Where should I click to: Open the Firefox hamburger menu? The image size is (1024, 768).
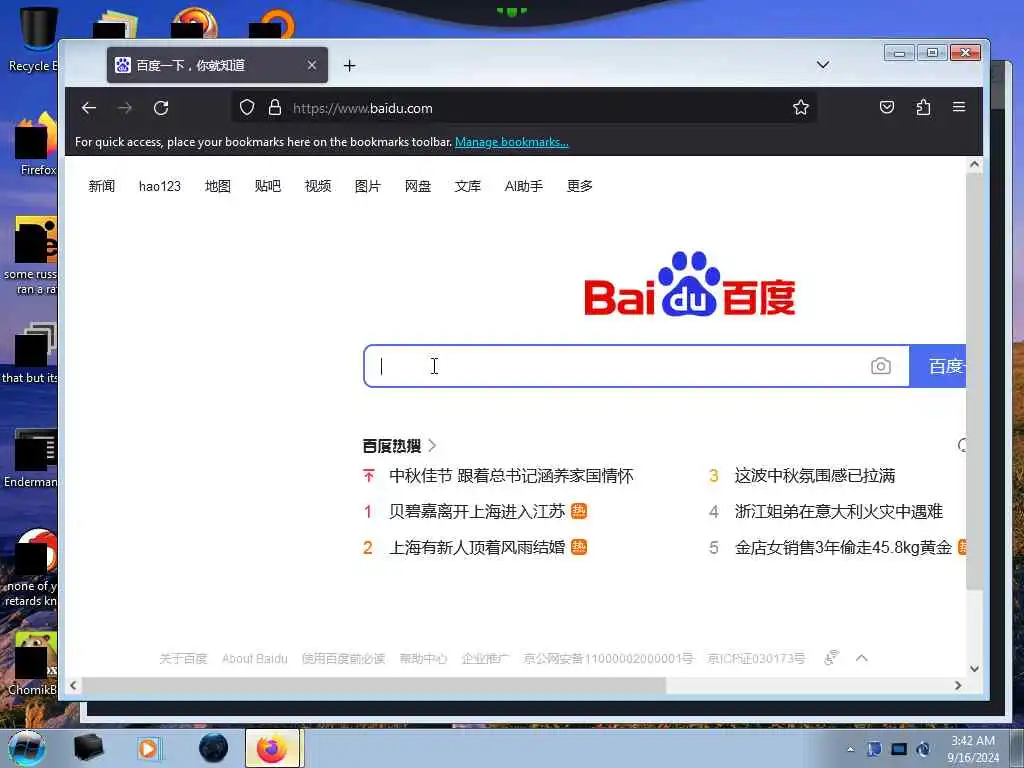coord(959,106)
